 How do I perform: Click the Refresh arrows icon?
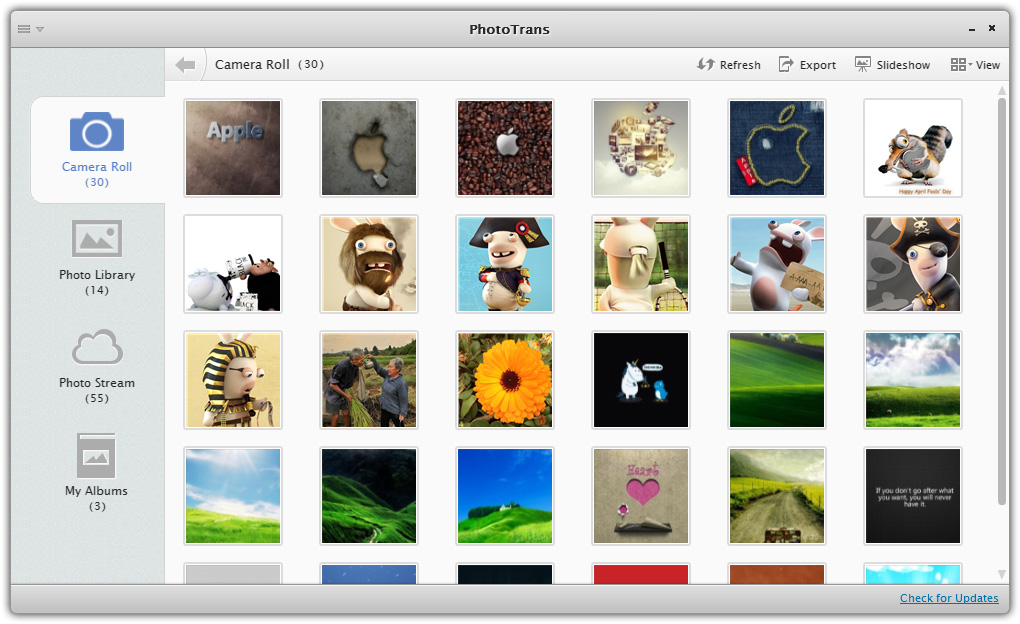coord(705,64)
